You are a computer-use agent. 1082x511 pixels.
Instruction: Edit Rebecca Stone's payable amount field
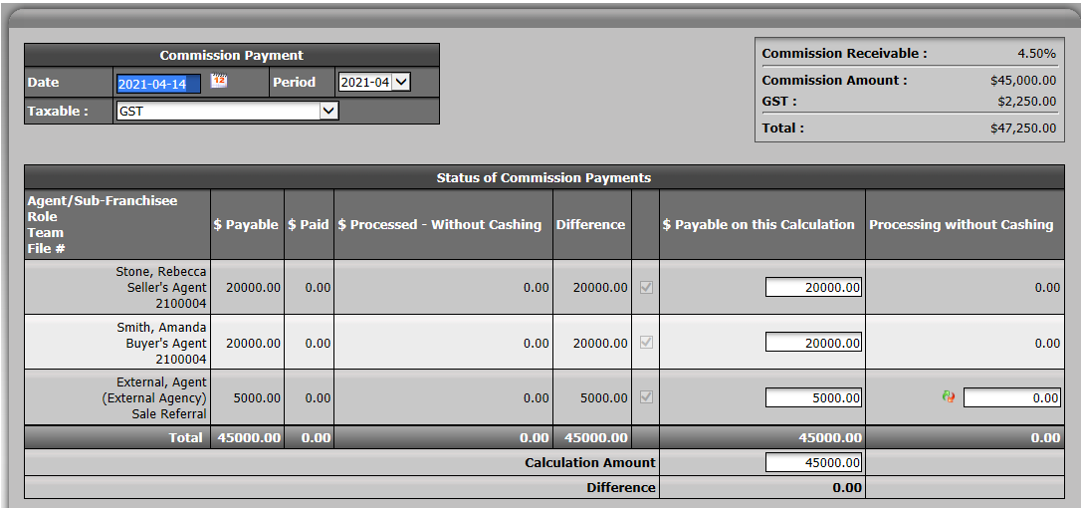click(814, 288)
